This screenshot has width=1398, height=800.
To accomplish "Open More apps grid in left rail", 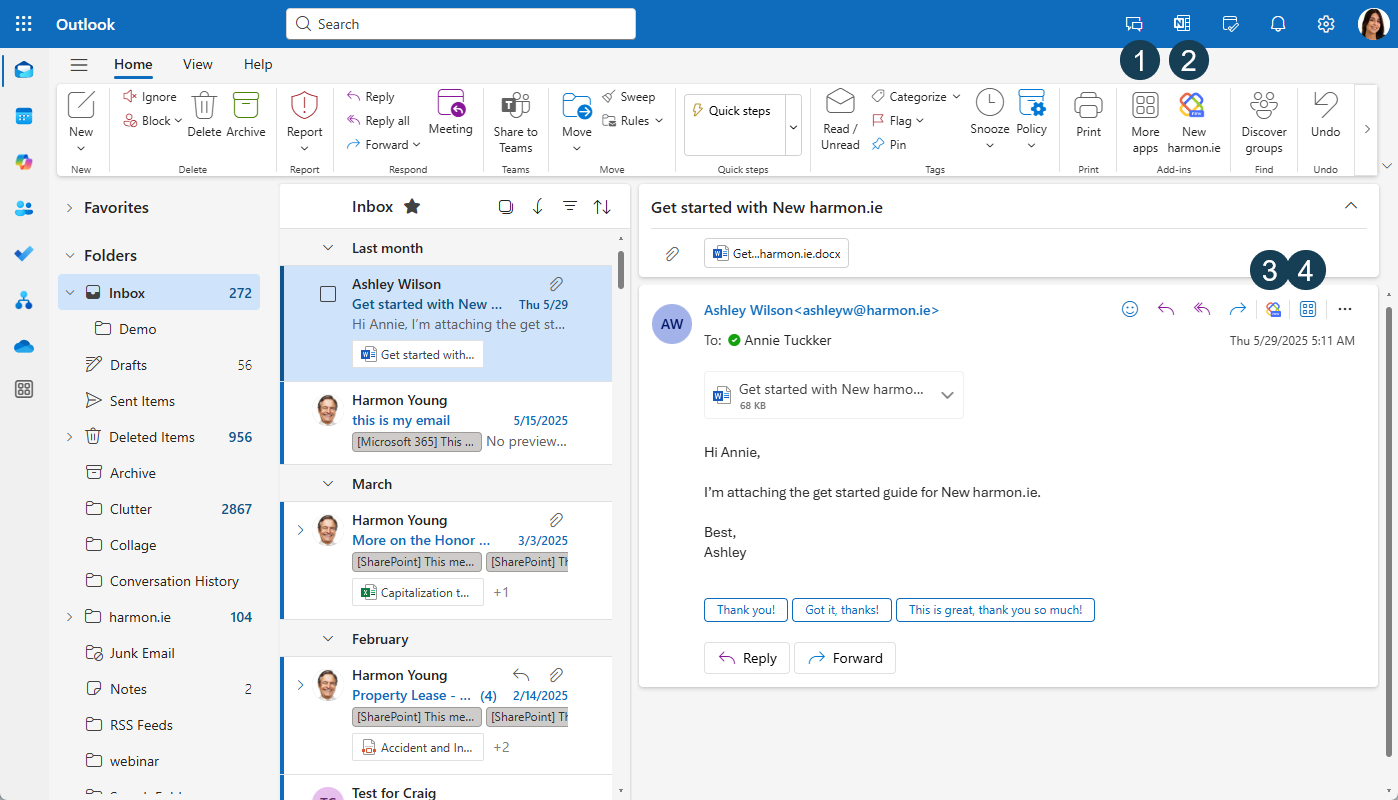I will 24,390.
